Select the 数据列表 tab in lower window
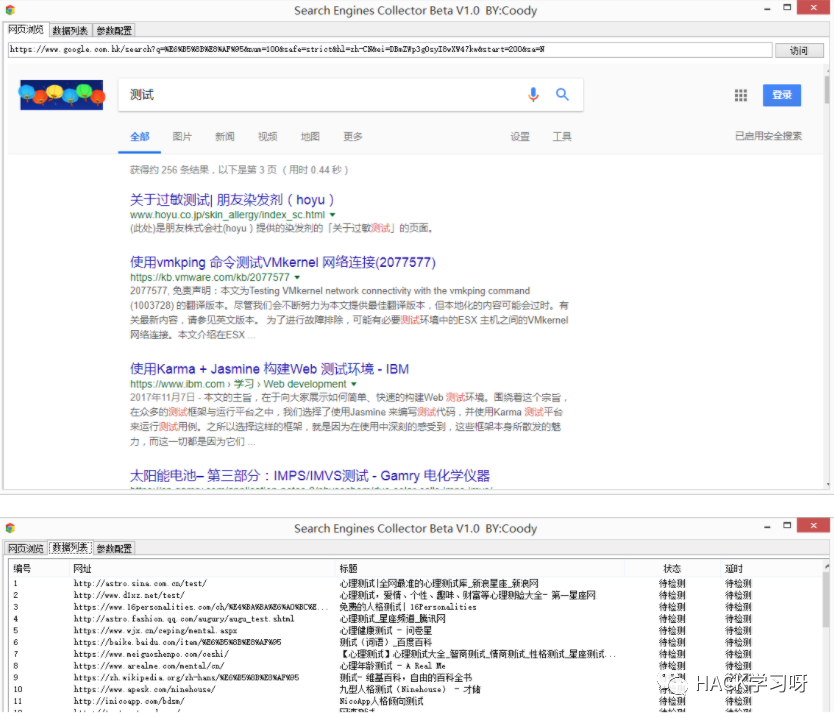834x719 pixels. (x=70, y=548)
